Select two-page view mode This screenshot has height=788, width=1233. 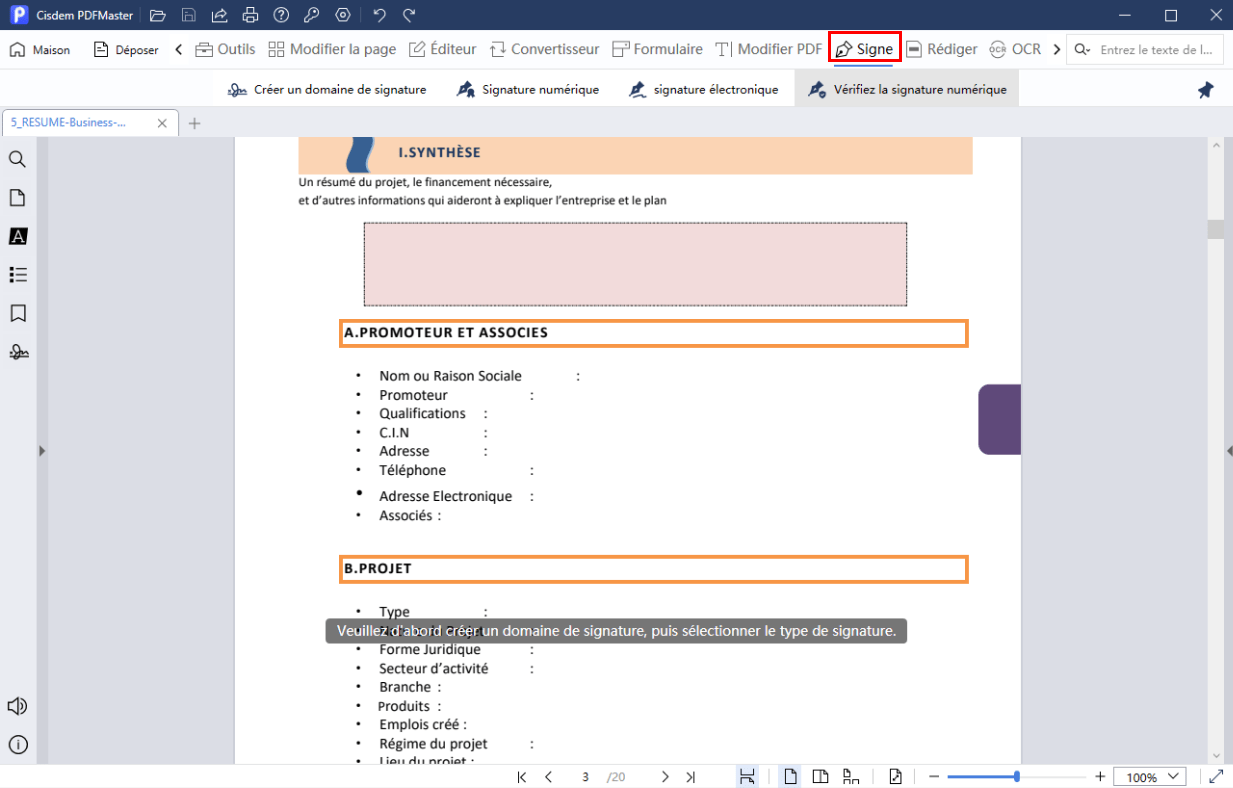coord(821,777)
